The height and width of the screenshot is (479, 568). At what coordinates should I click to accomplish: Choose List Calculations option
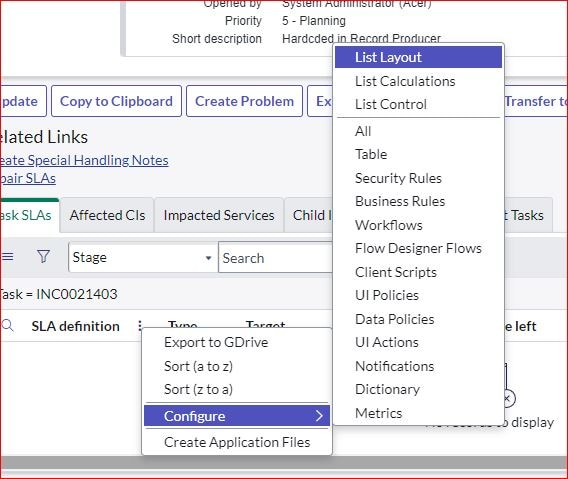[405, 82]
